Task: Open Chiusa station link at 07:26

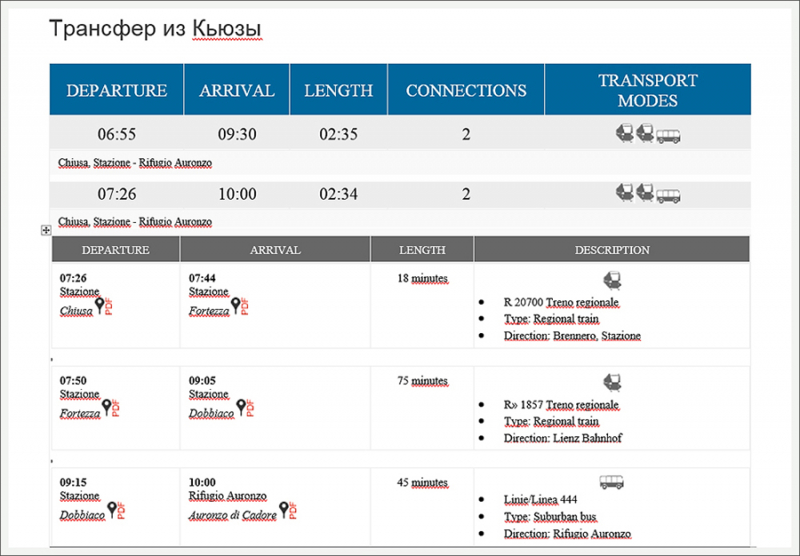Action: (77, 311)
